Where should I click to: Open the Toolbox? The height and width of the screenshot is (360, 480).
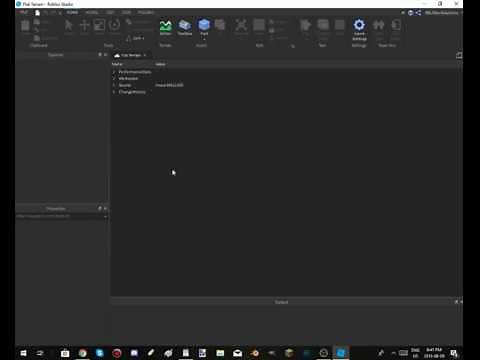pos(185,28)
